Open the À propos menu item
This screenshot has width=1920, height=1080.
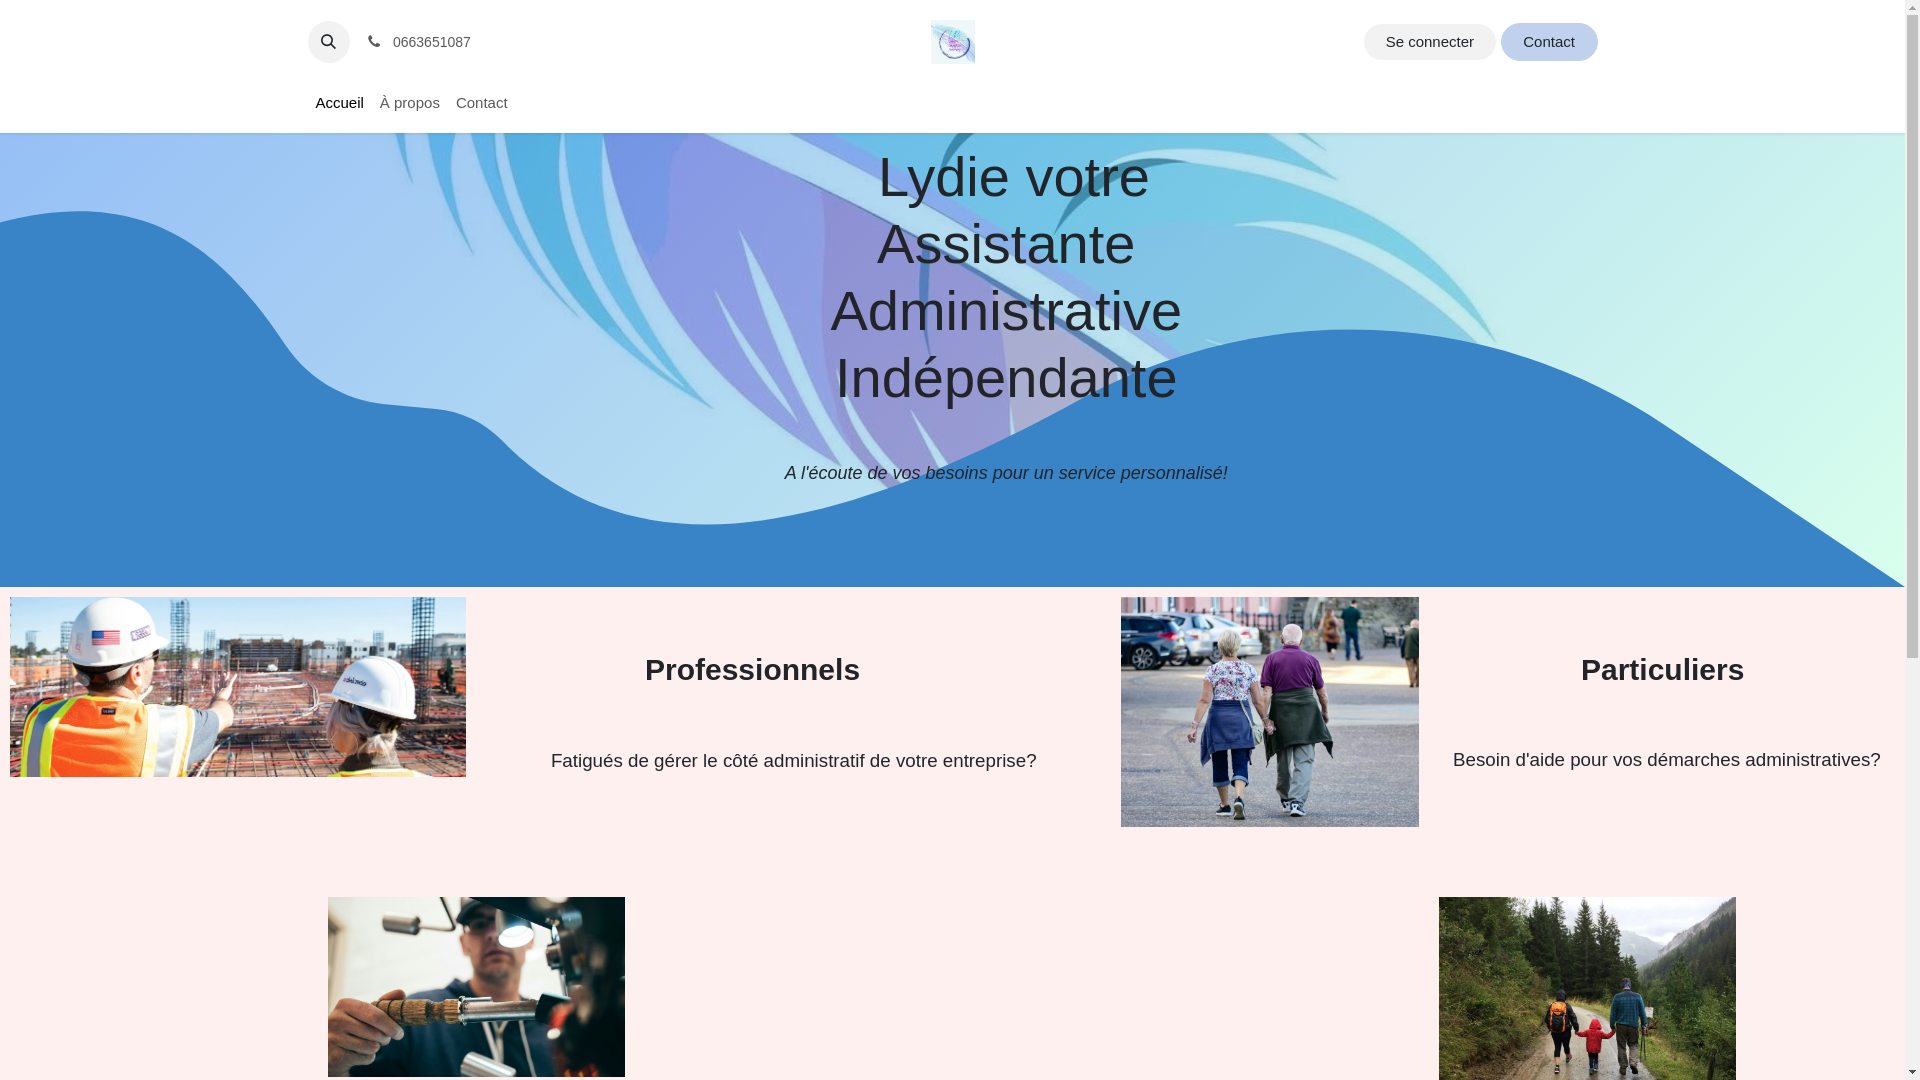(410, 103)
